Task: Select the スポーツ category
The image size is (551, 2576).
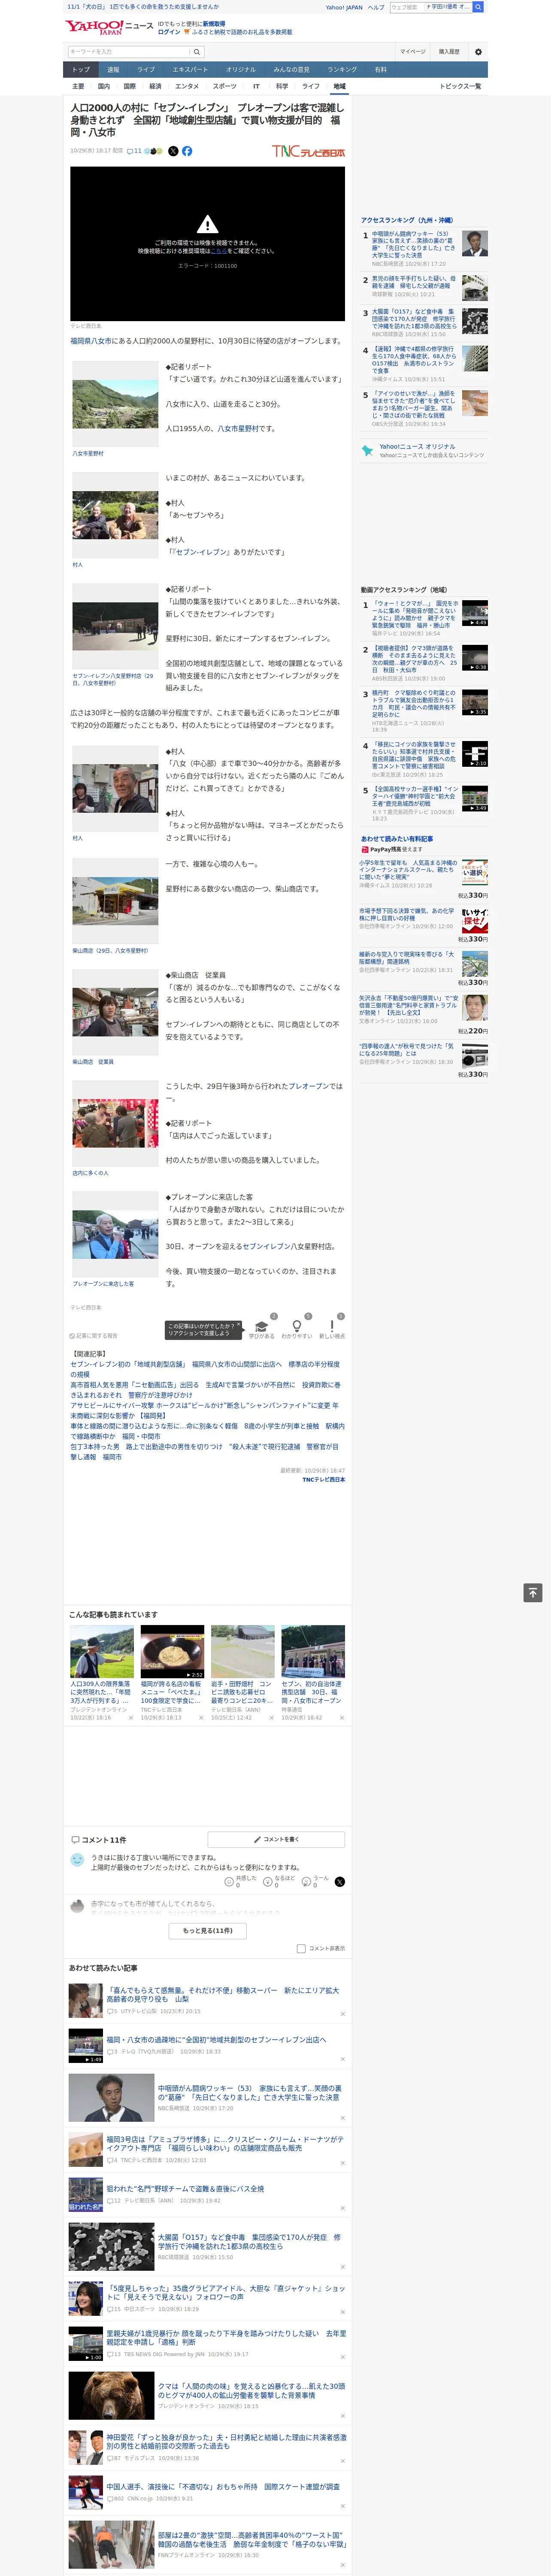Action: 225,86
